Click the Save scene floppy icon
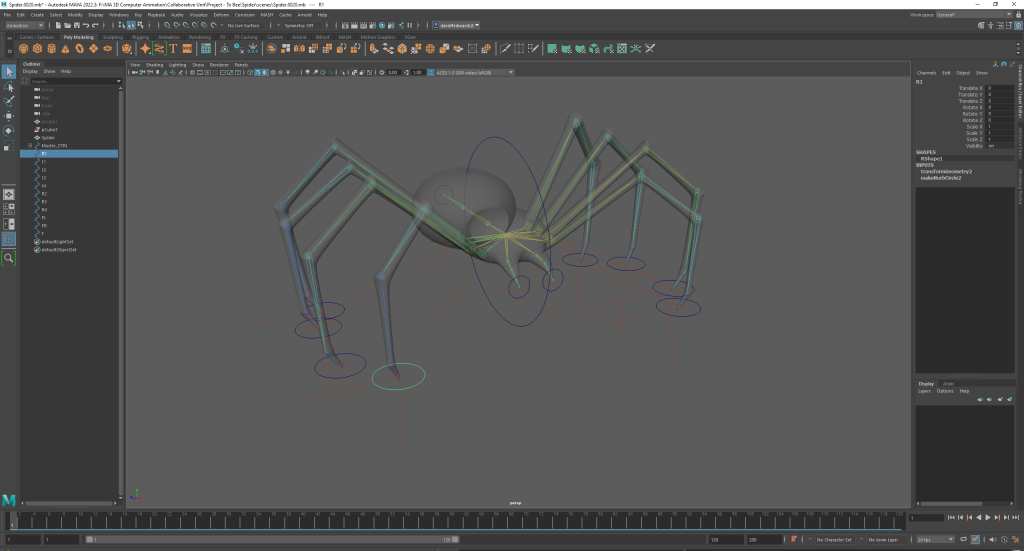1024x551 pixels. (76, 25)
